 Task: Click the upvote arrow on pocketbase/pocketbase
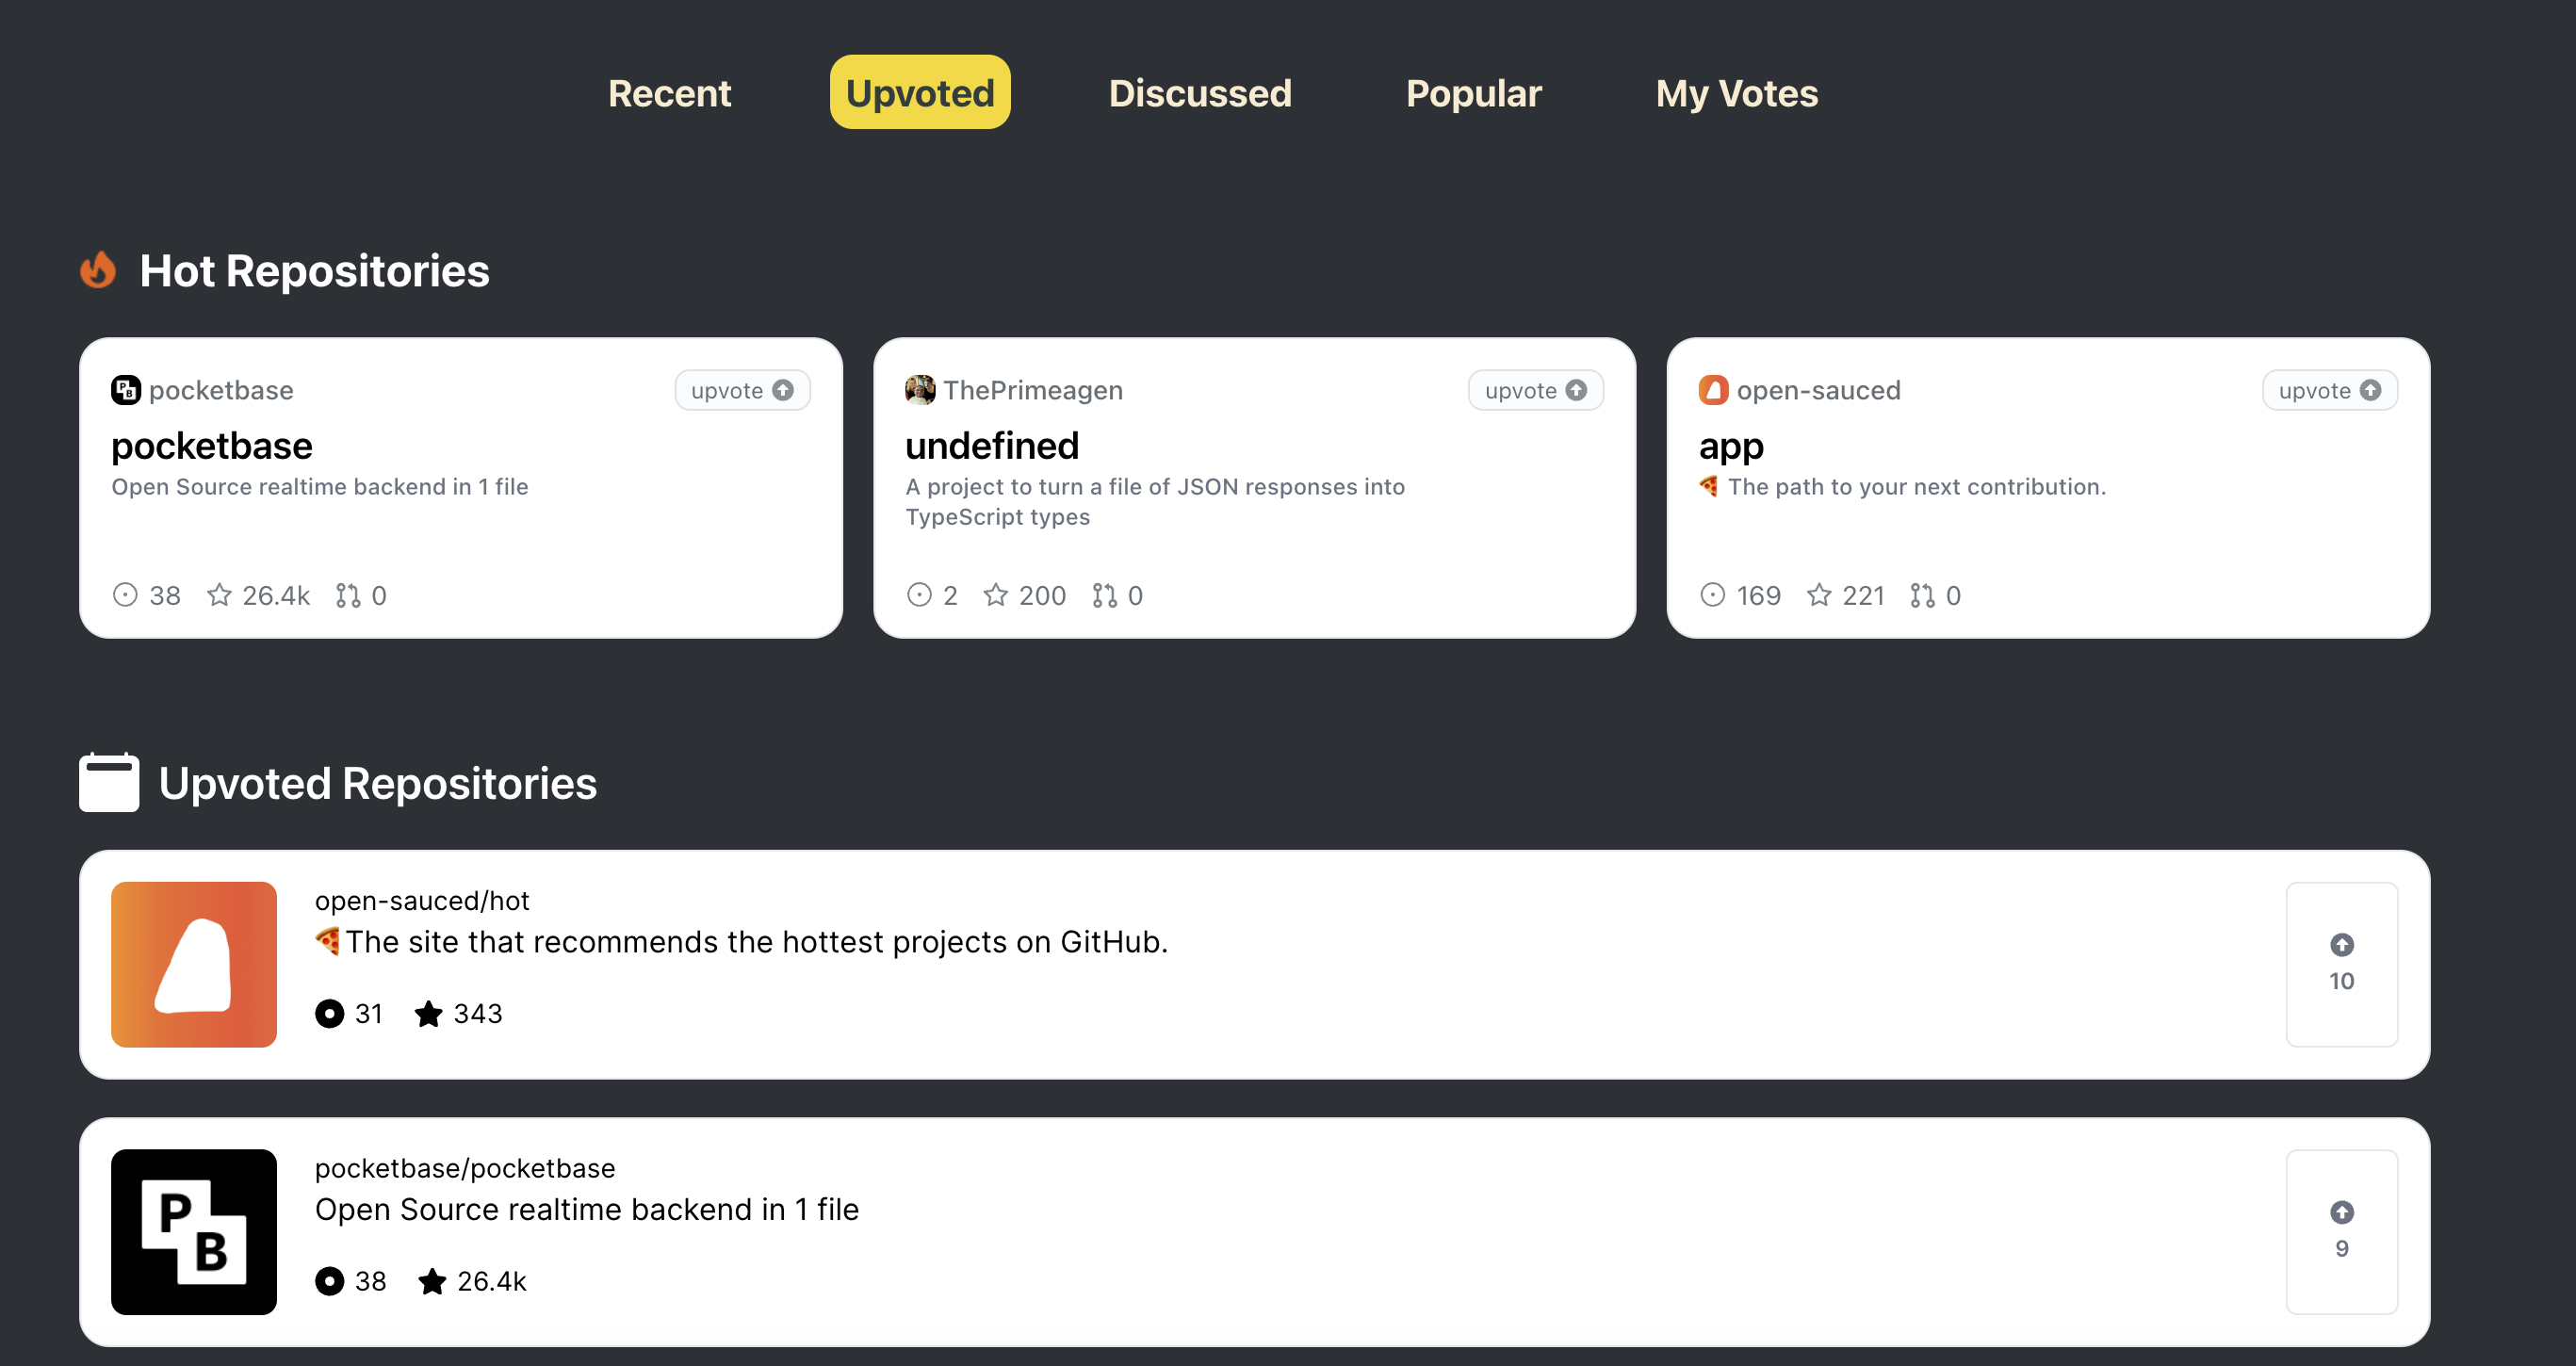[2342, 1214]
